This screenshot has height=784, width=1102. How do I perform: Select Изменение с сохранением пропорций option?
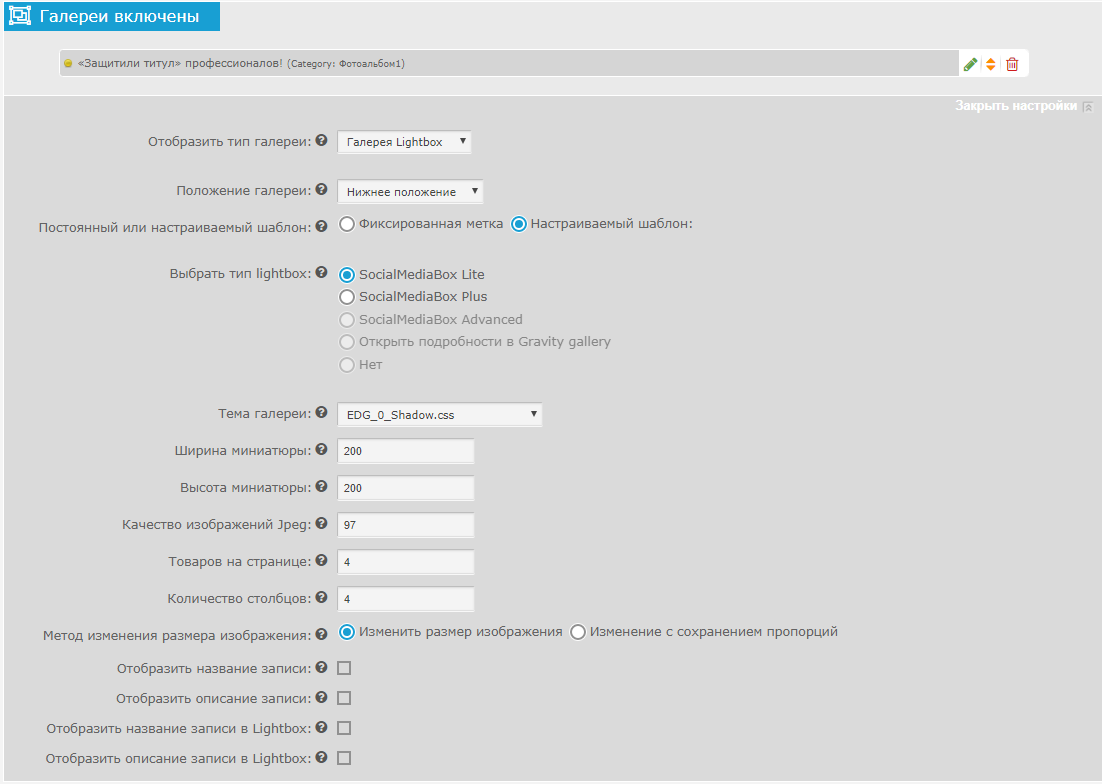578,632
